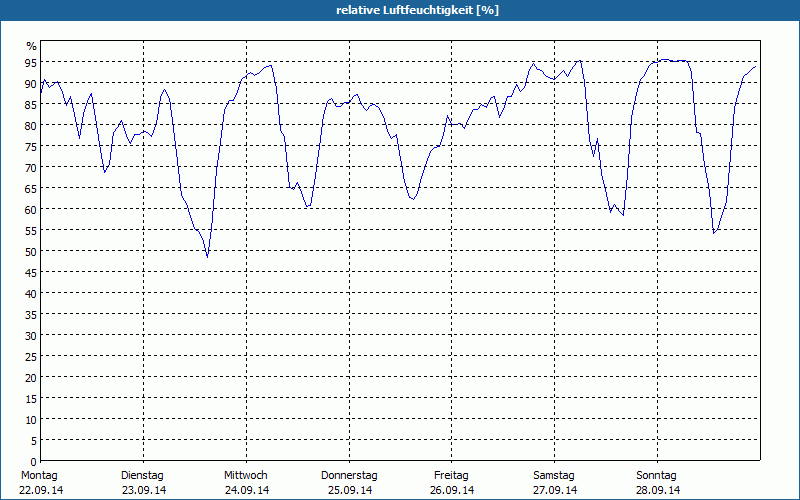
Task: Click the y-axis value '60'
Action: (31, 210)
